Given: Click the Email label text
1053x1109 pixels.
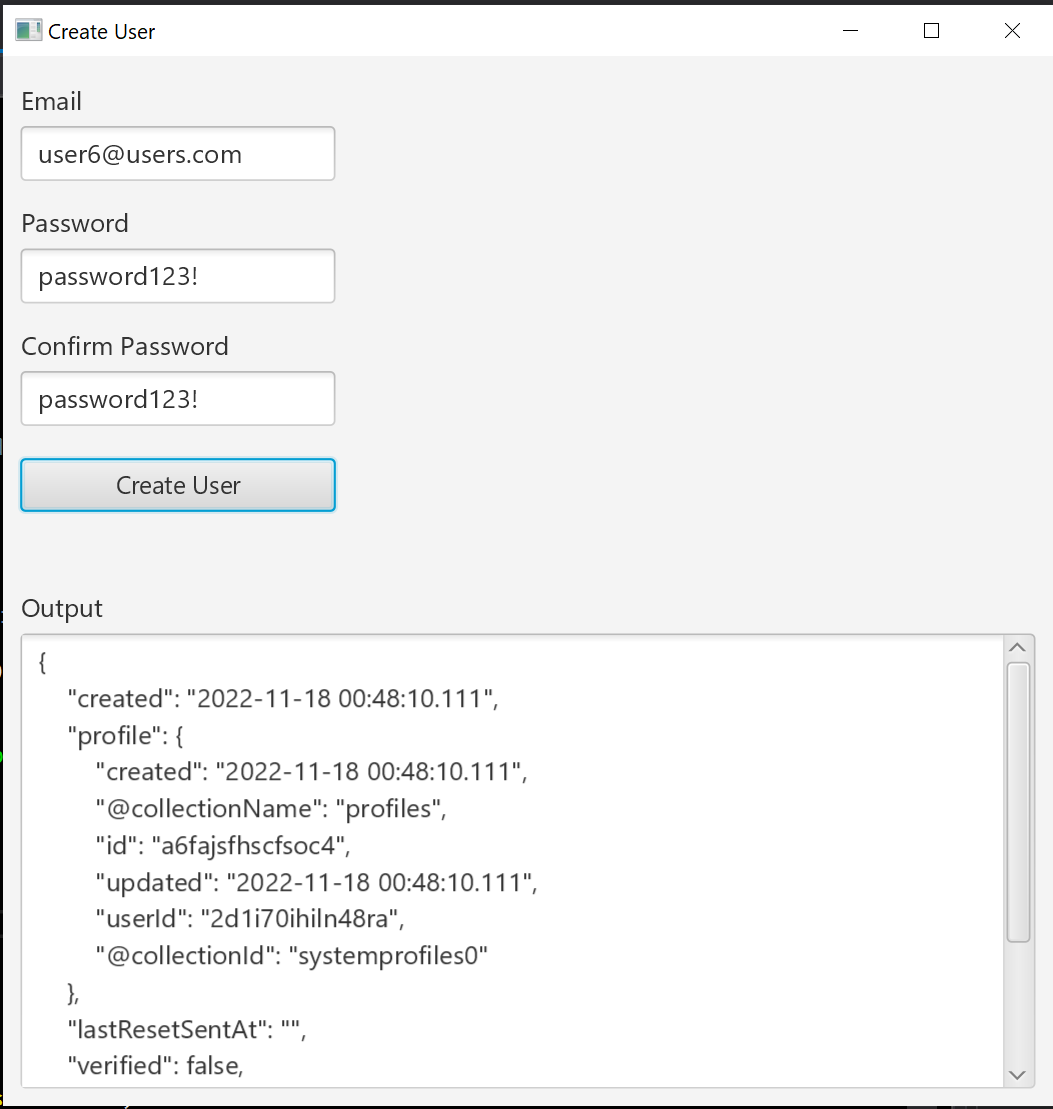Looking at the screenshot, I should pyautogui.click(x=52, y=102).
